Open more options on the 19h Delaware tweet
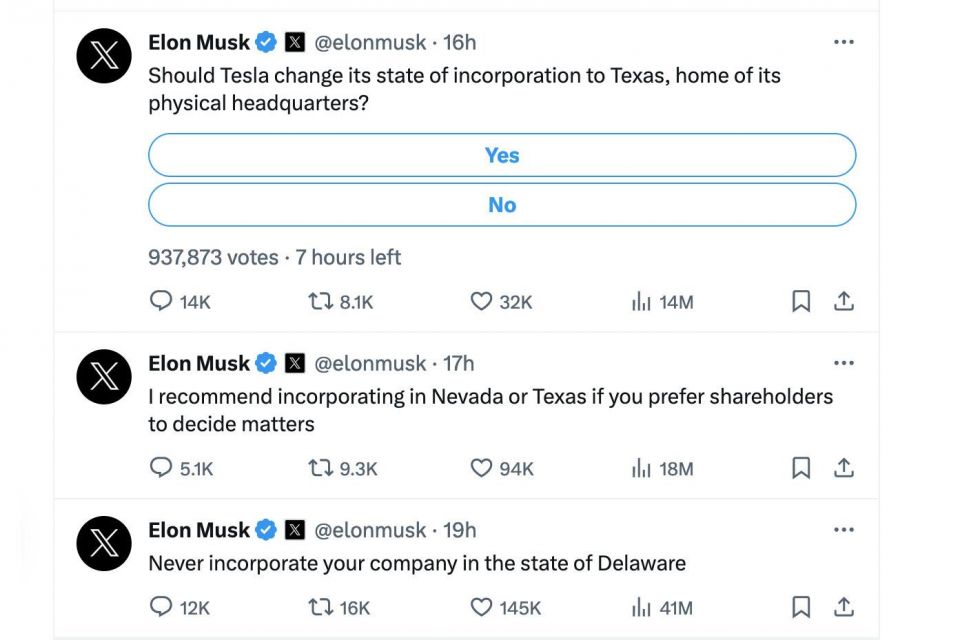 [844, 529]
